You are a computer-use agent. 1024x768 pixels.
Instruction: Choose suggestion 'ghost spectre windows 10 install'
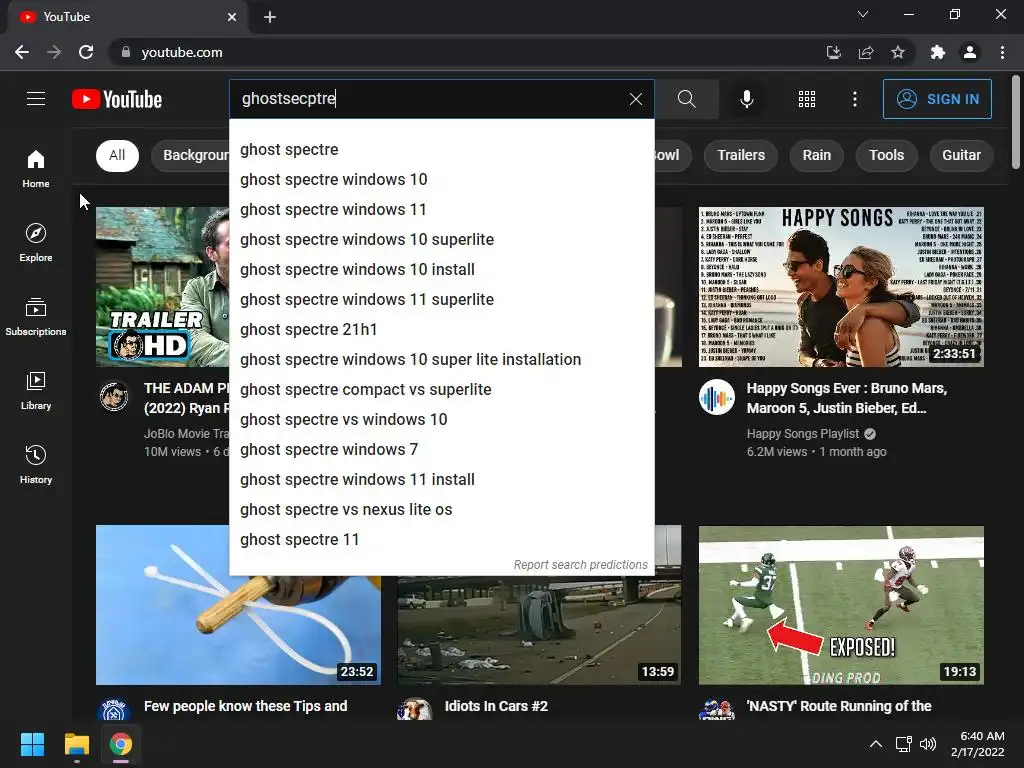pos(442,270)
